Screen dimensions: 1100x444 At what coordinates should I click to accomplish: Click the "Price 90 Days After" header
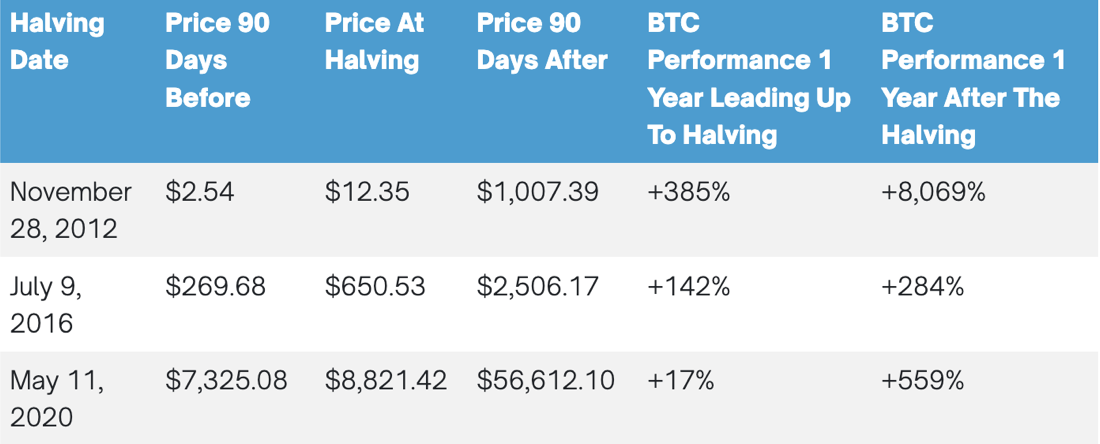coord(542,41)
